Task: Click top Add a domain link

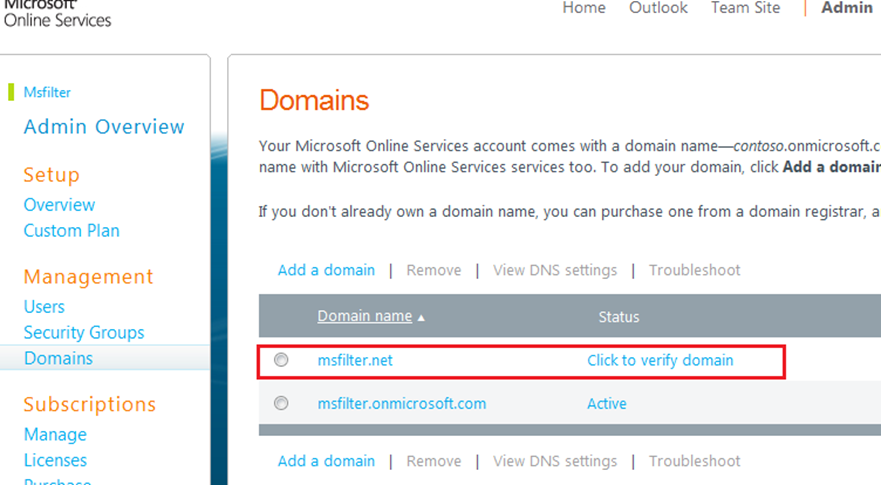Action: pyautogui.click(x=326, y=270)
